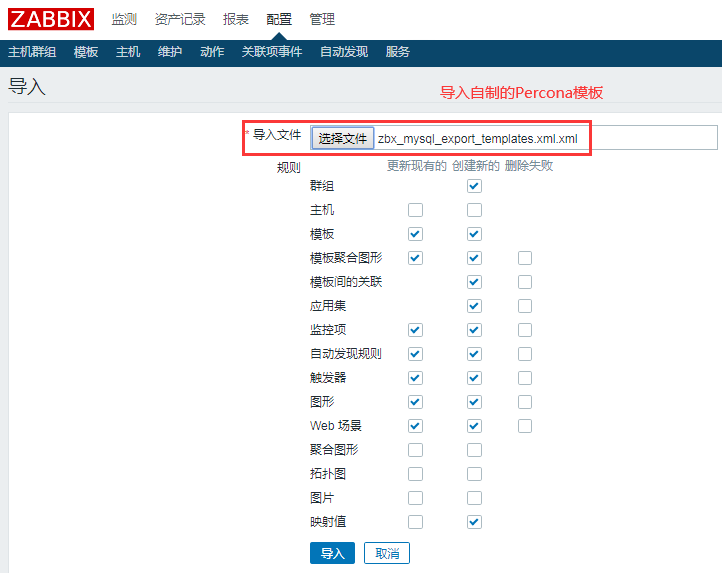Check 删除失败 for 触发器
The image size is (722, 573).
click(x=525, y=378)
